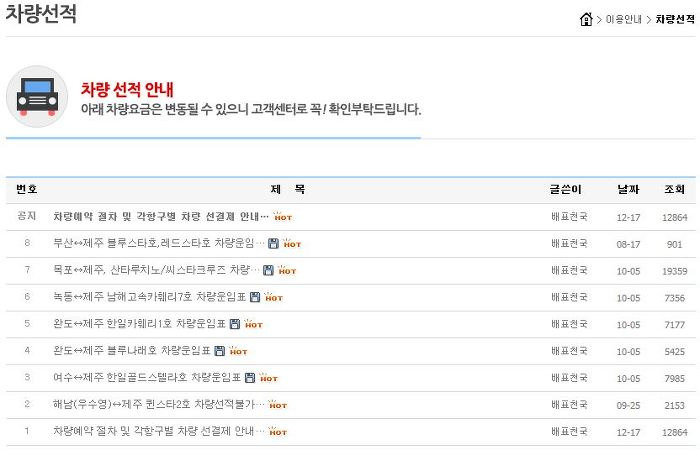Open 이용안내 breadcrumb link

(623, 19)
